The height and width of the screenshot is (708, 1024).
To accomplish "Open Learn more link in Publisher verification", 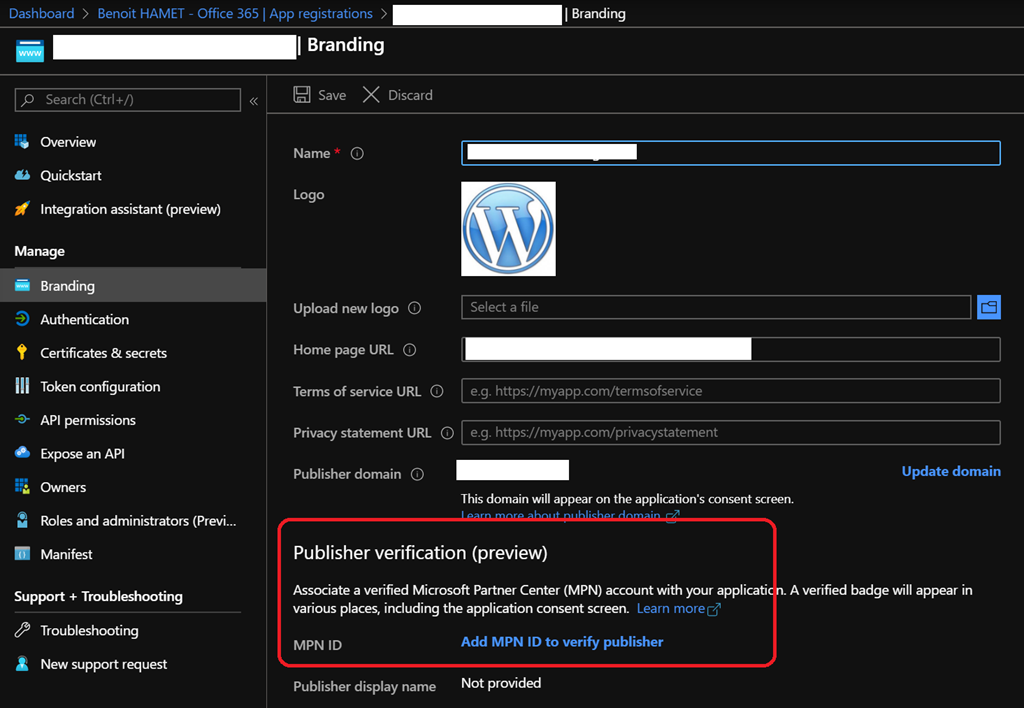I will 671,608.
